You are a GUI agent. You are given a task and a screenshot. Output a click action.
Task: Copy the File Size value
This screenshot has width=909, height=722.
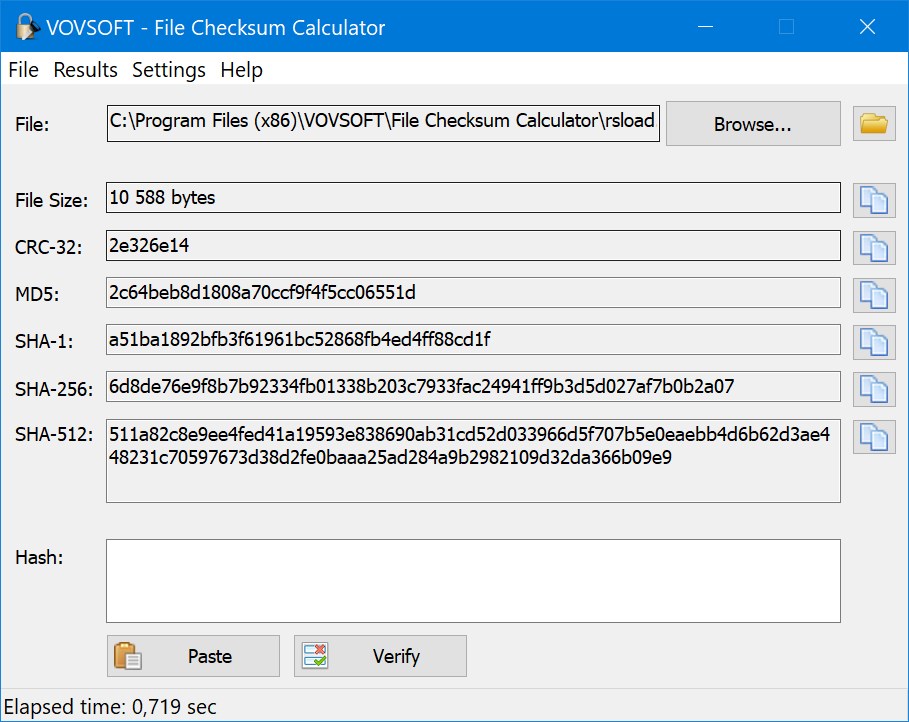point(874,201)
